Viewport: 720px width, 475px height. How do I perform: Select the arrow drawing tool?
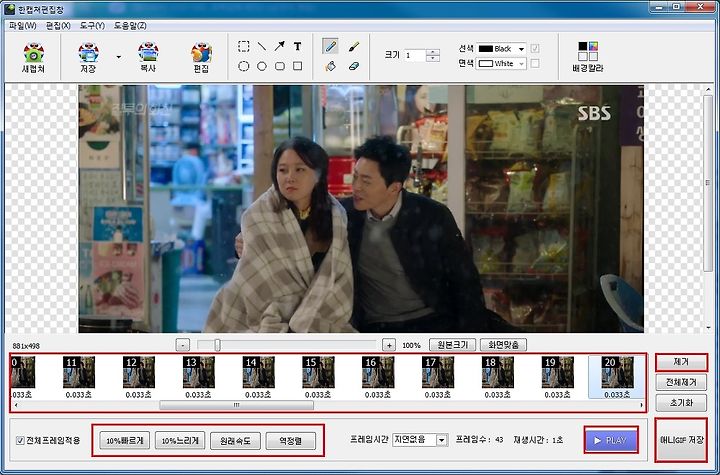click(x=279, y=46)
